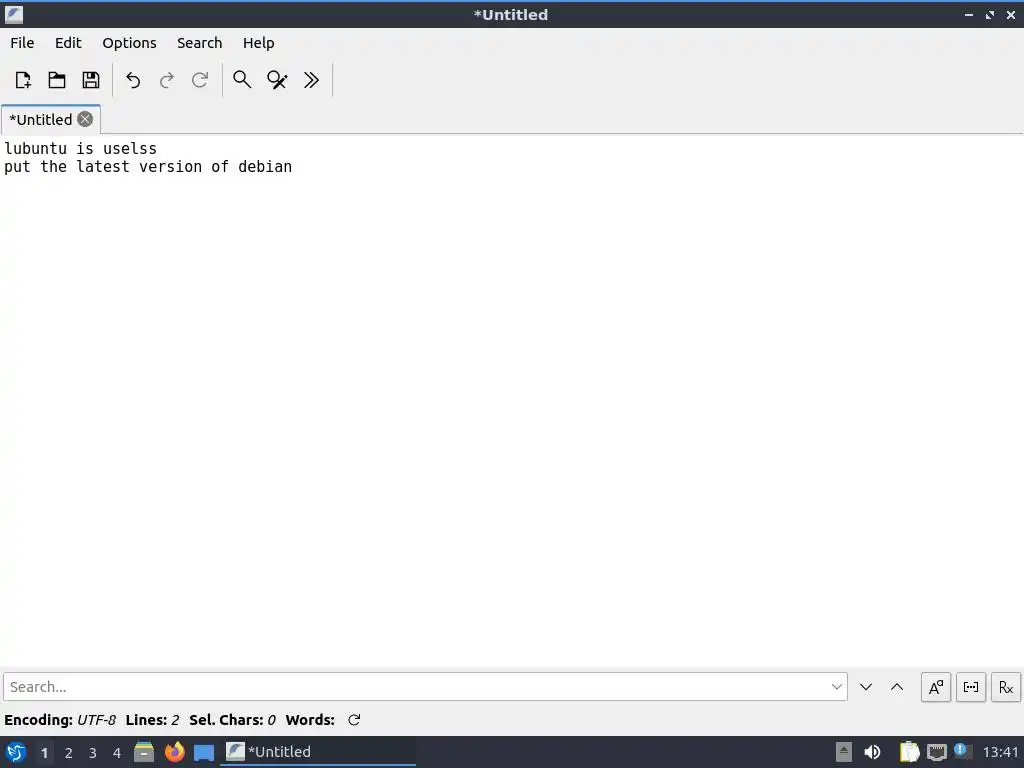Create a new document with toolbar icon
The image size is (1024, 768).
[x=23, y=80]
